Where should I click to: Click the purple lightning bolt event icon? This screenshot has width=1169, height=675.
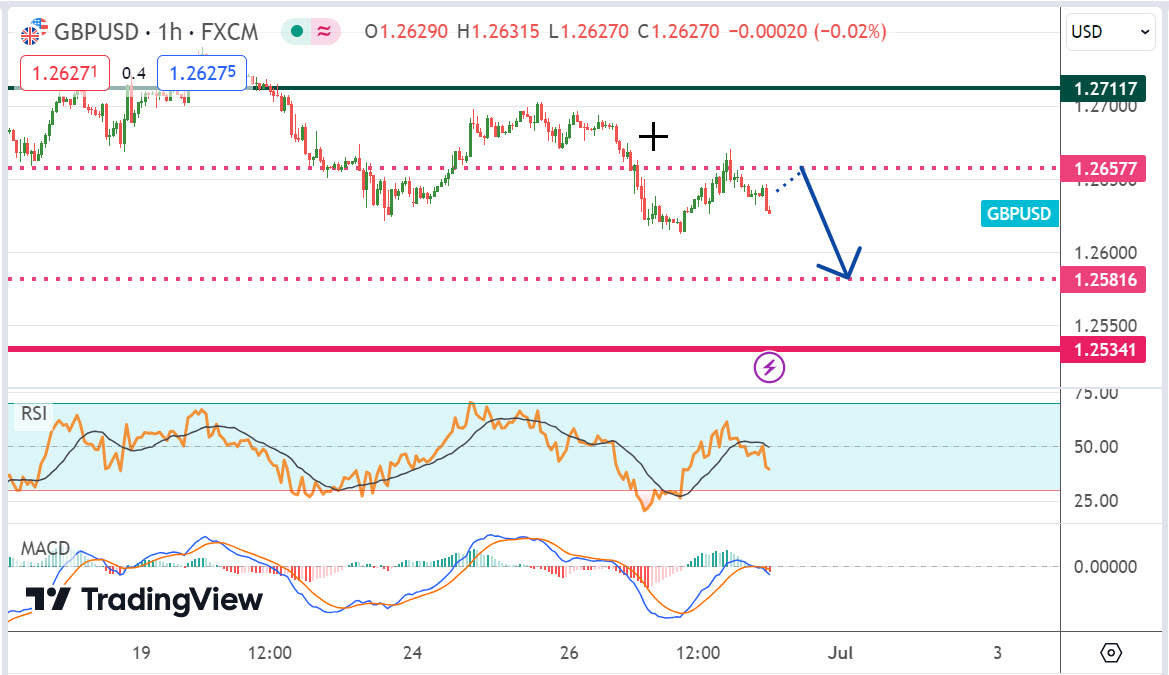(x=769, y=367)
